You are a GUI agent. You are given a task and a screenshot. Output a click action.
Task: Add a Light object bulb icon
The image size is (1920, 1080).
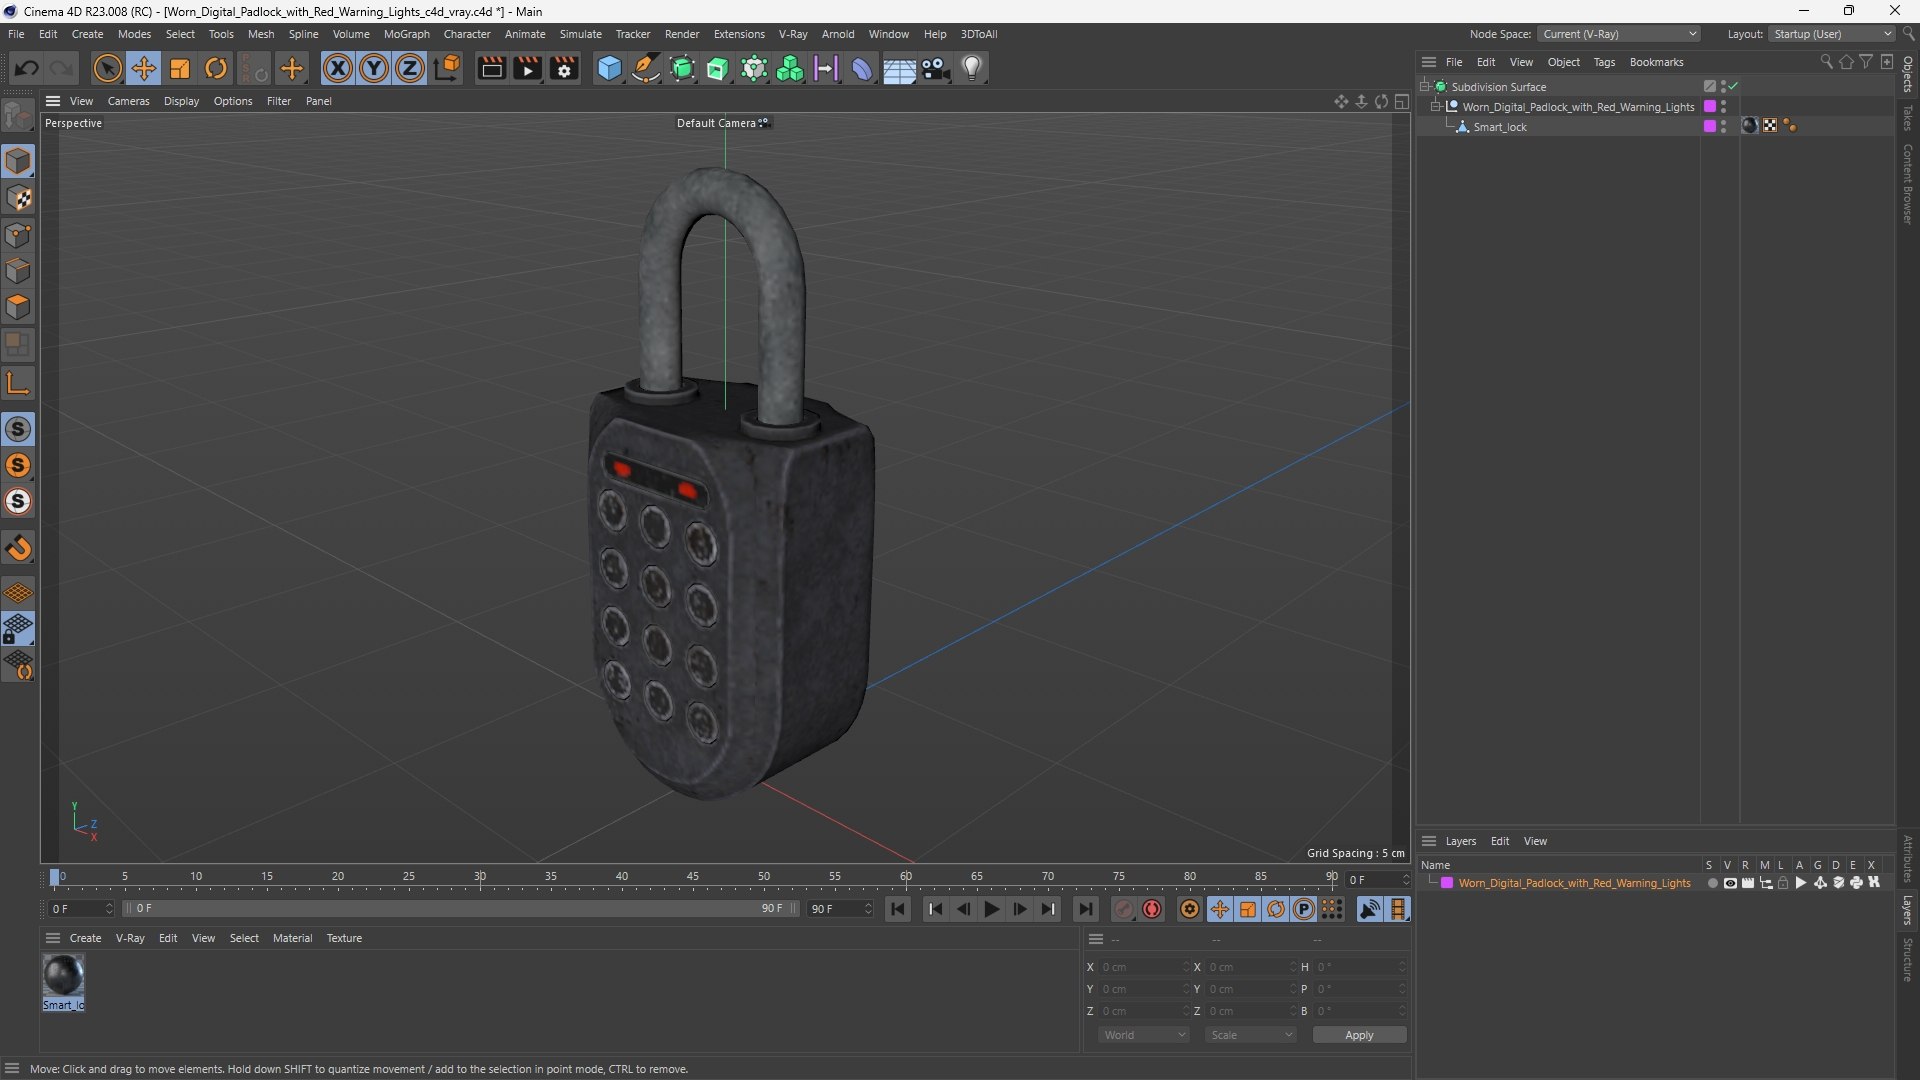coord(972,68)
